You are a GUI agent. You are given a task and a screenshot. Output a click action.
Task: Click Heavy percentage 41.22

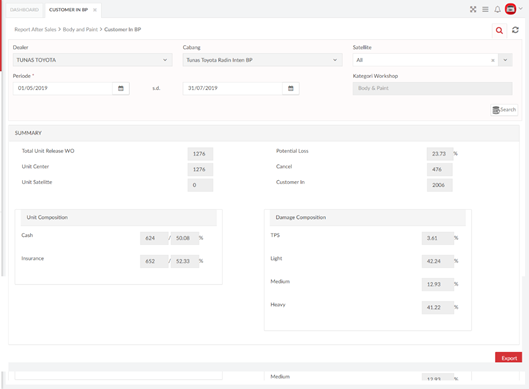coord(438,307)
